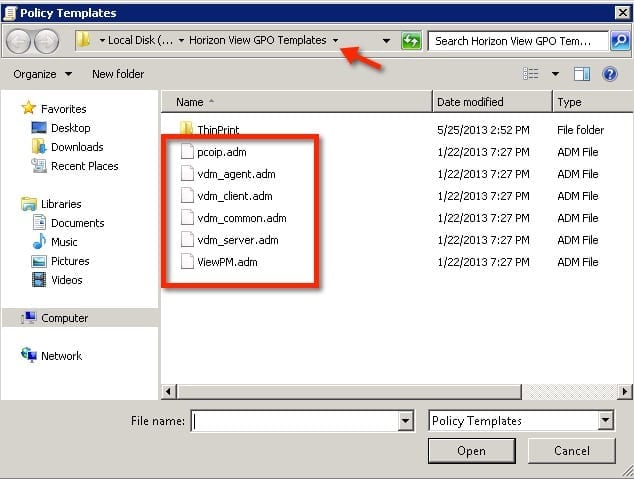Screen dimensions: 634x479
Task: Click the Policy Templates title bar icon
Action: 10,13
